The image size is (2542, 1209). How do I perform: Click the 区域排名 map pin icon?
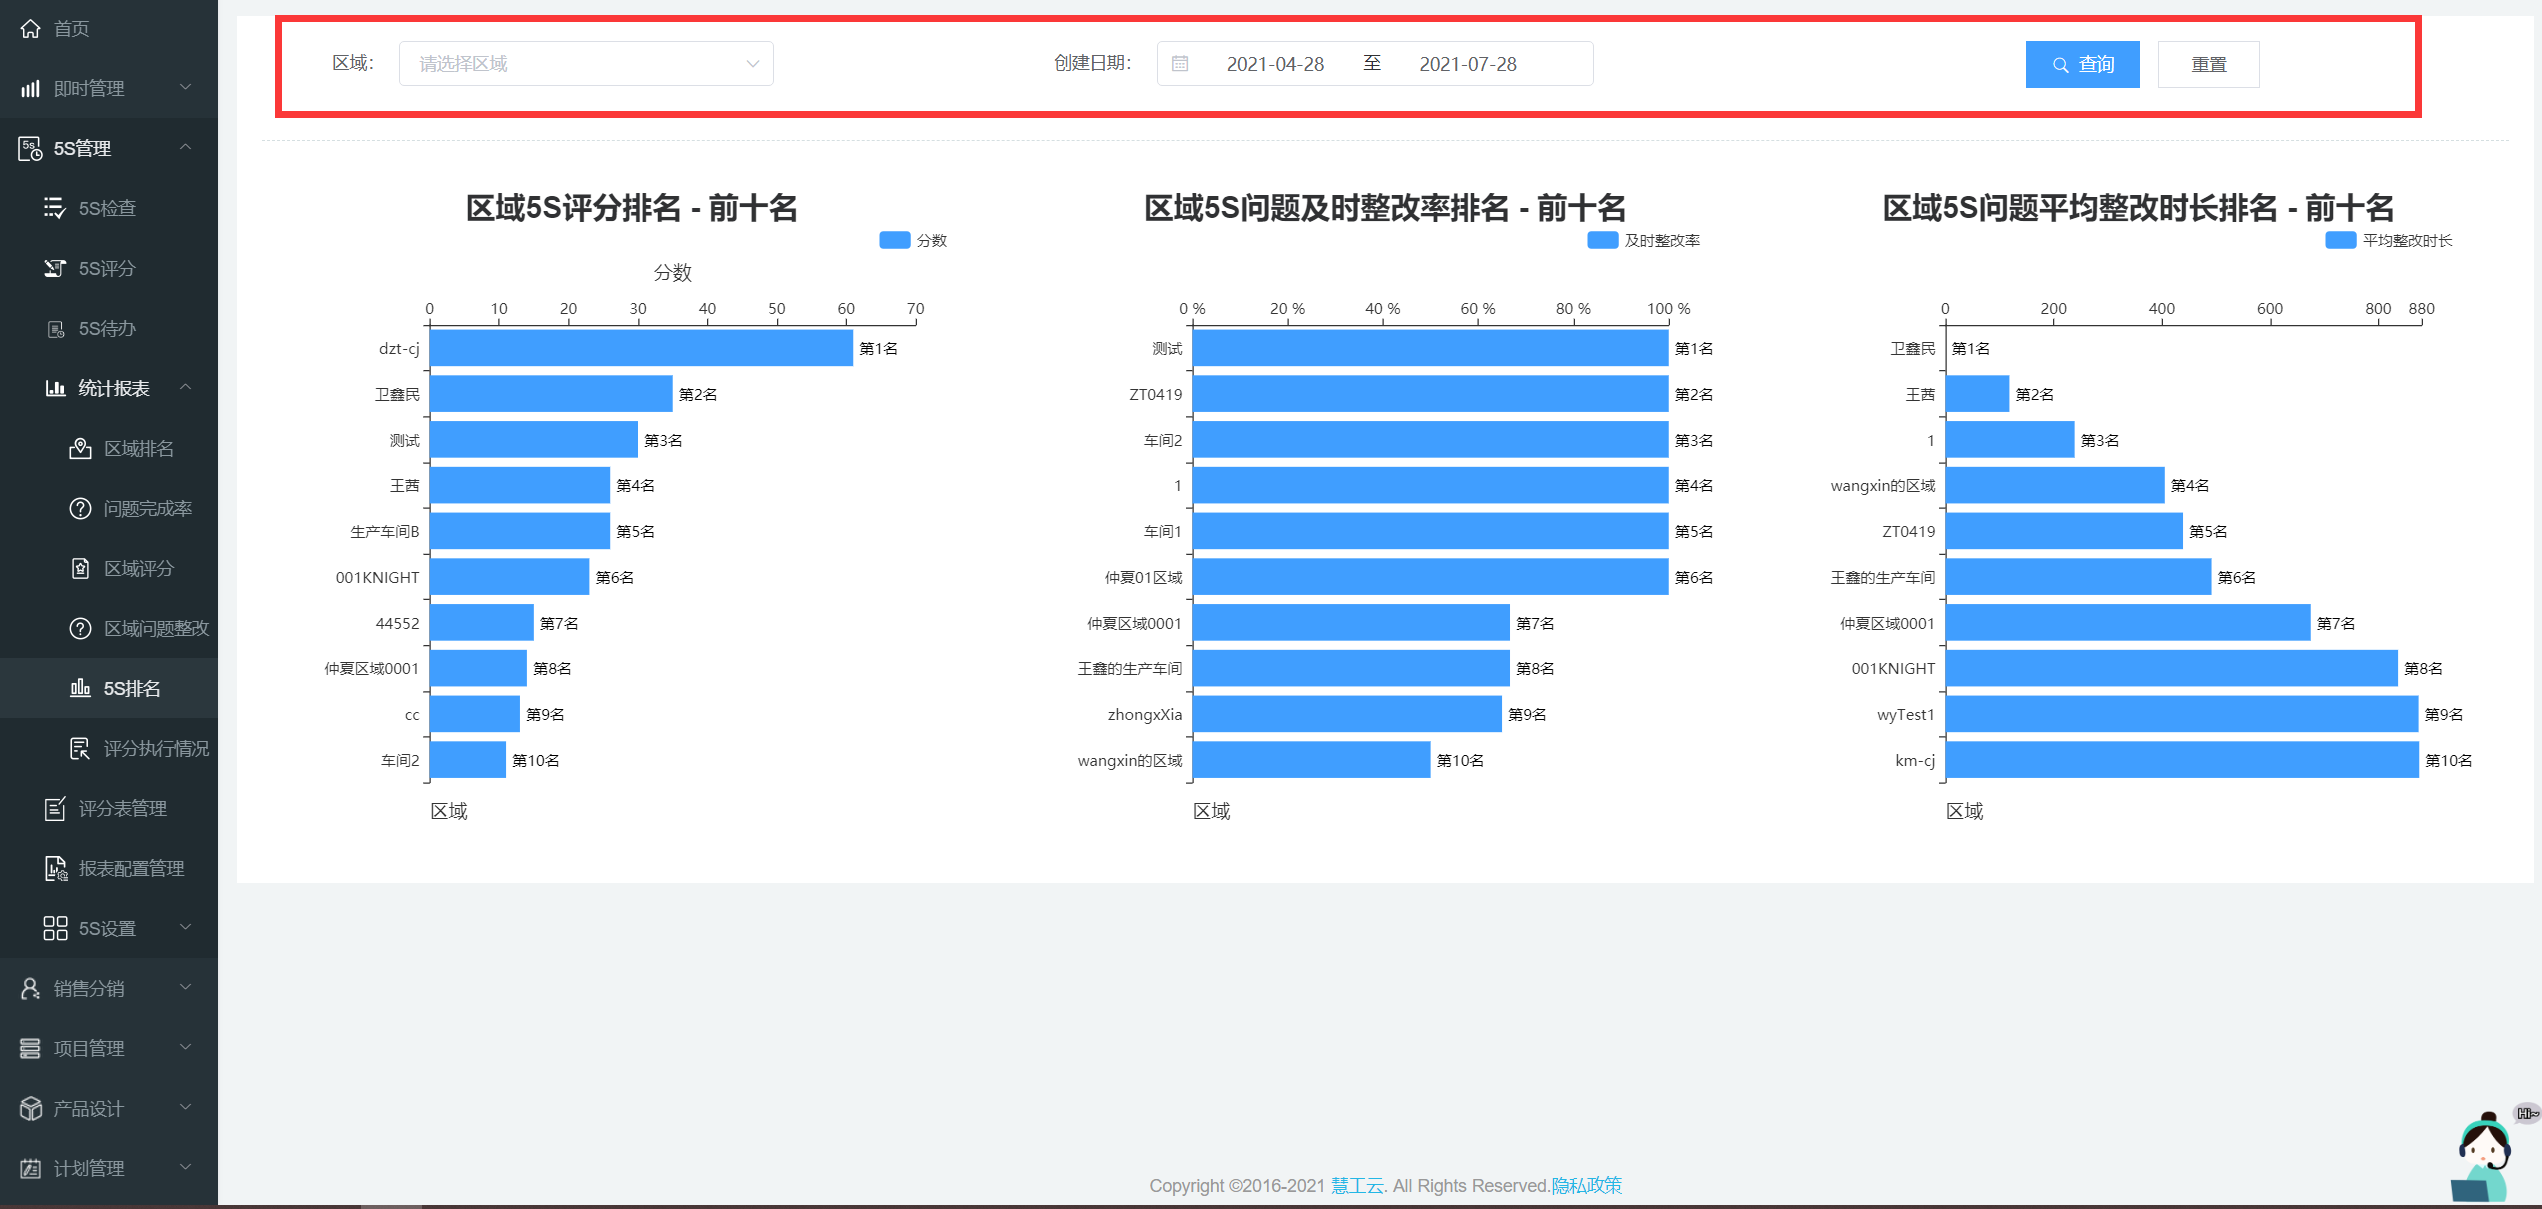[x=80, y=448]
